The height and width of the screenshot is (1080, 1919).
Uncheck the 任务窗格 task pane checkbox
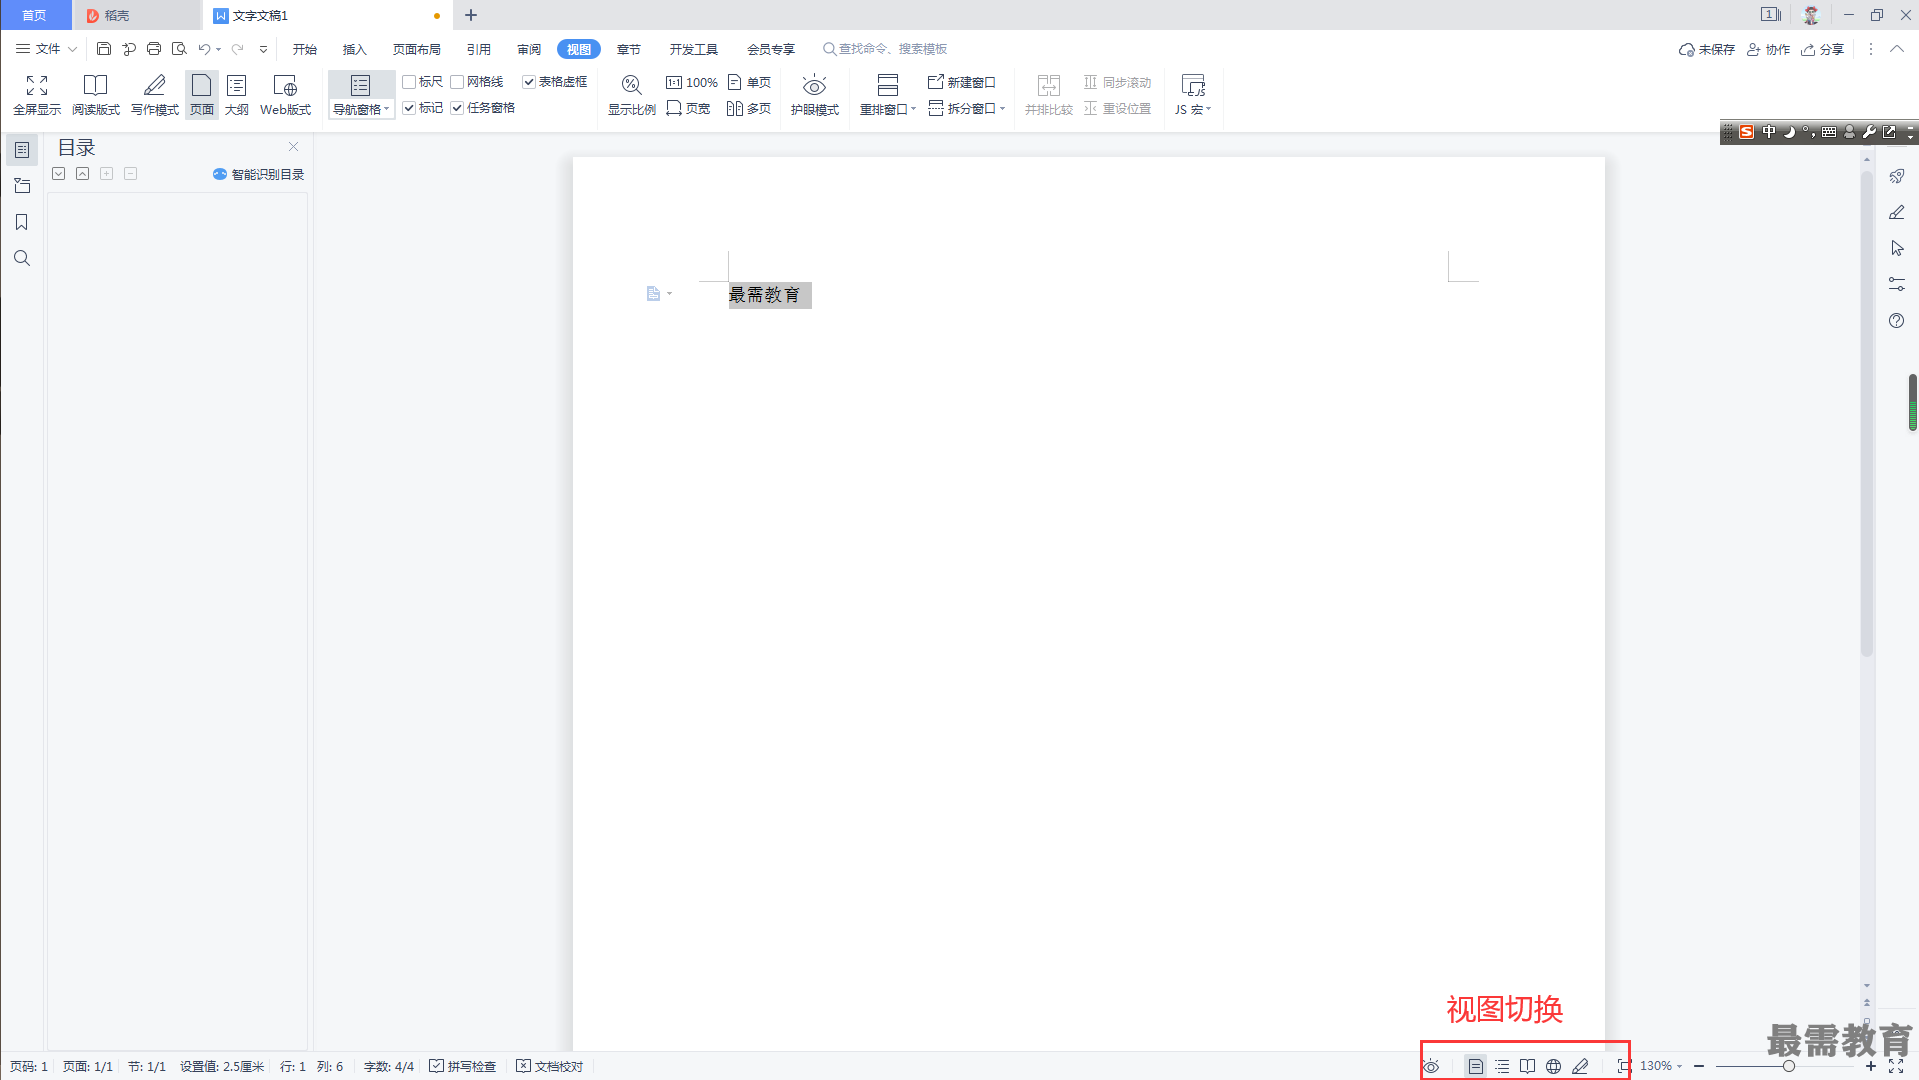click(x=457, y=108)
